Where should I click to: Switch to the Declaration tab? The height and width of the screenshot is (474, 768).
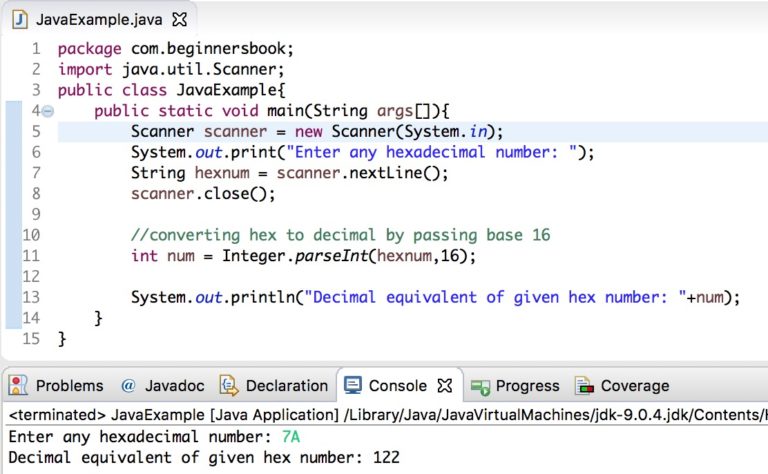click(287, 386)
